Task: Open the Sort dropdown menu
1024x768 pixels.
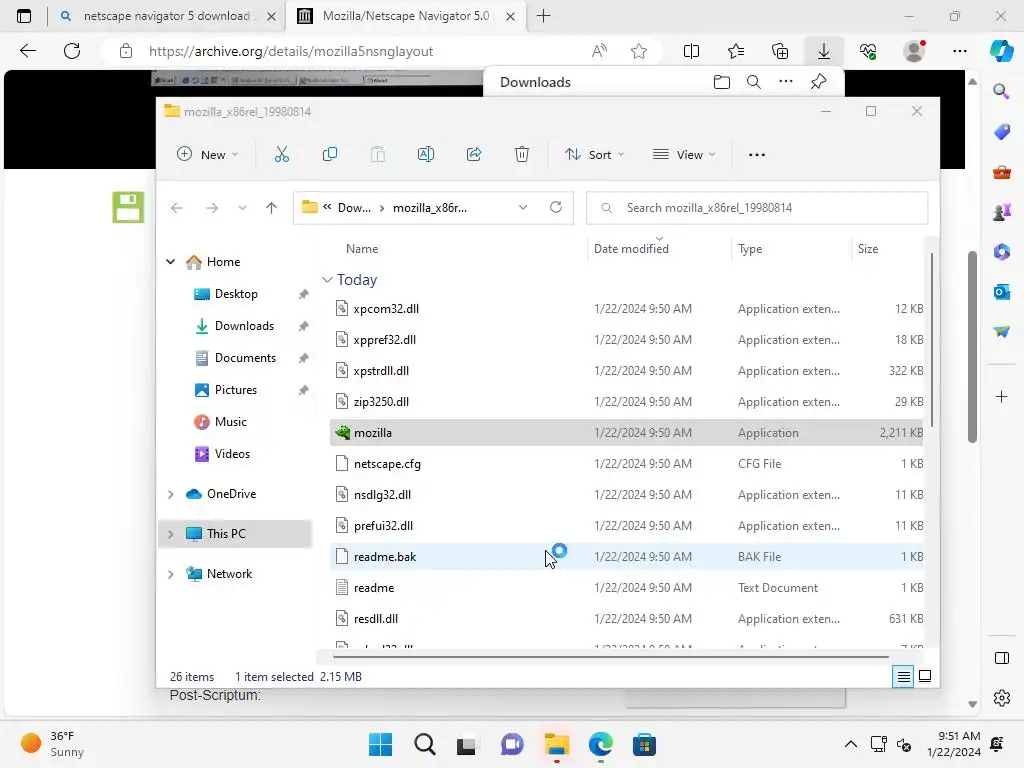Action: tap(595, 155)
